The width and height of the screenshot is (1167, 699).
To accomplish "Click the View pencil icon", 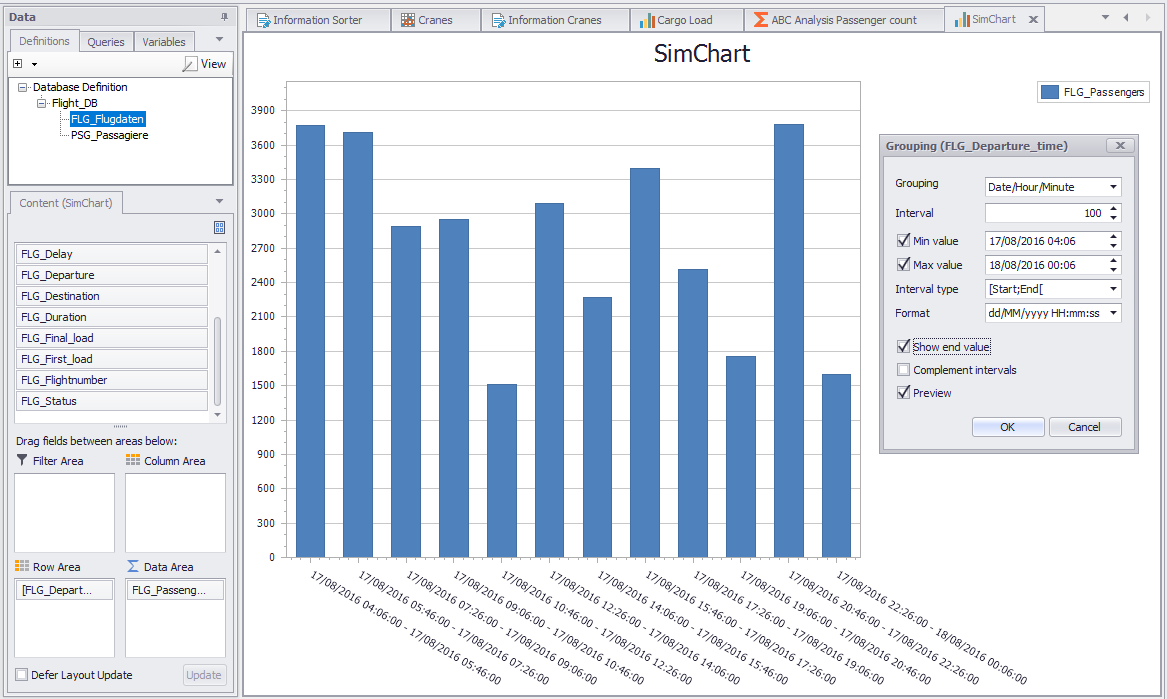I will [x=190, y=64].
